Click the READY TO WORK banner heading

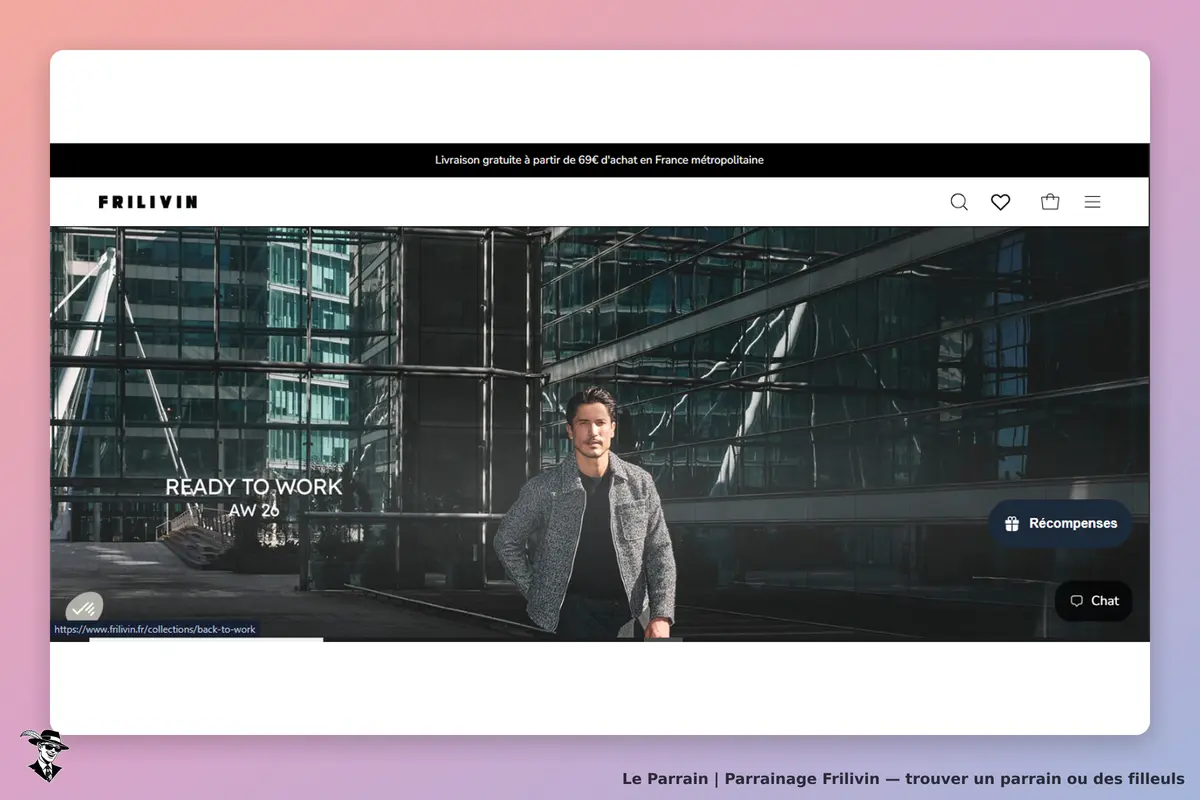tap(254, 487)
